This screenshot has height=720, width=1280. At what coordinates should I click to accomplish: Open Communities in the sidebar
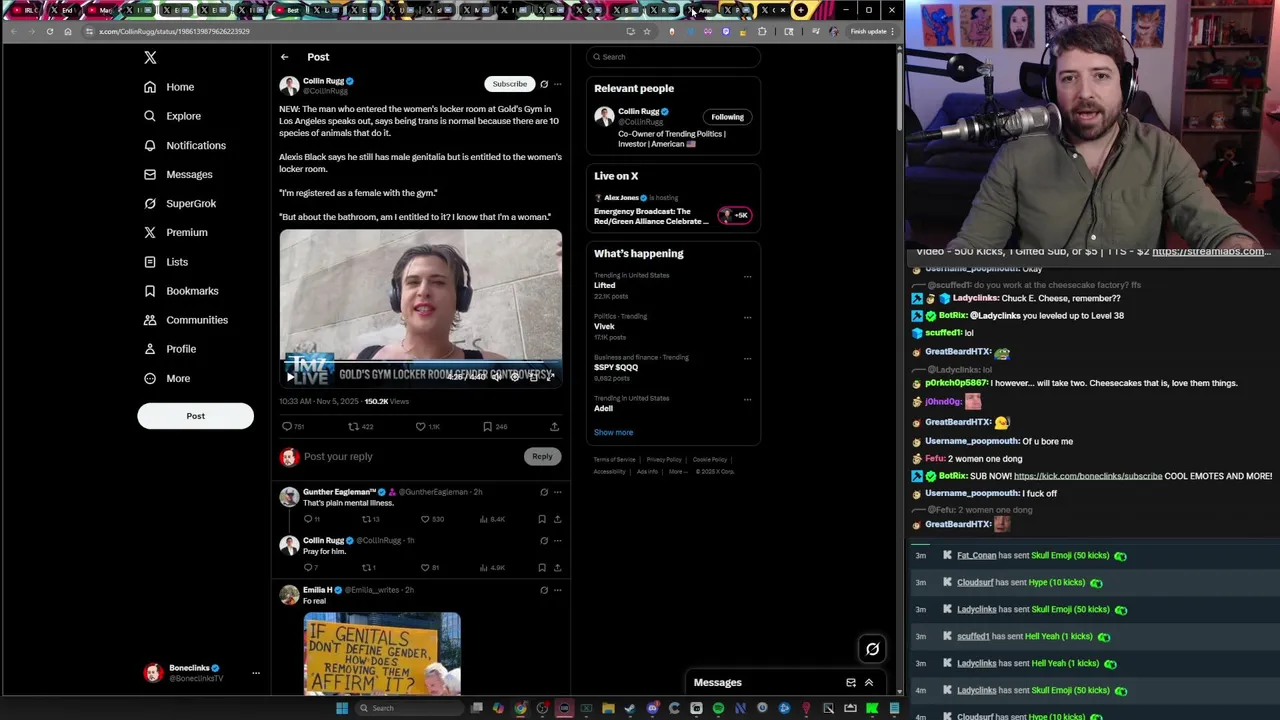186,320
